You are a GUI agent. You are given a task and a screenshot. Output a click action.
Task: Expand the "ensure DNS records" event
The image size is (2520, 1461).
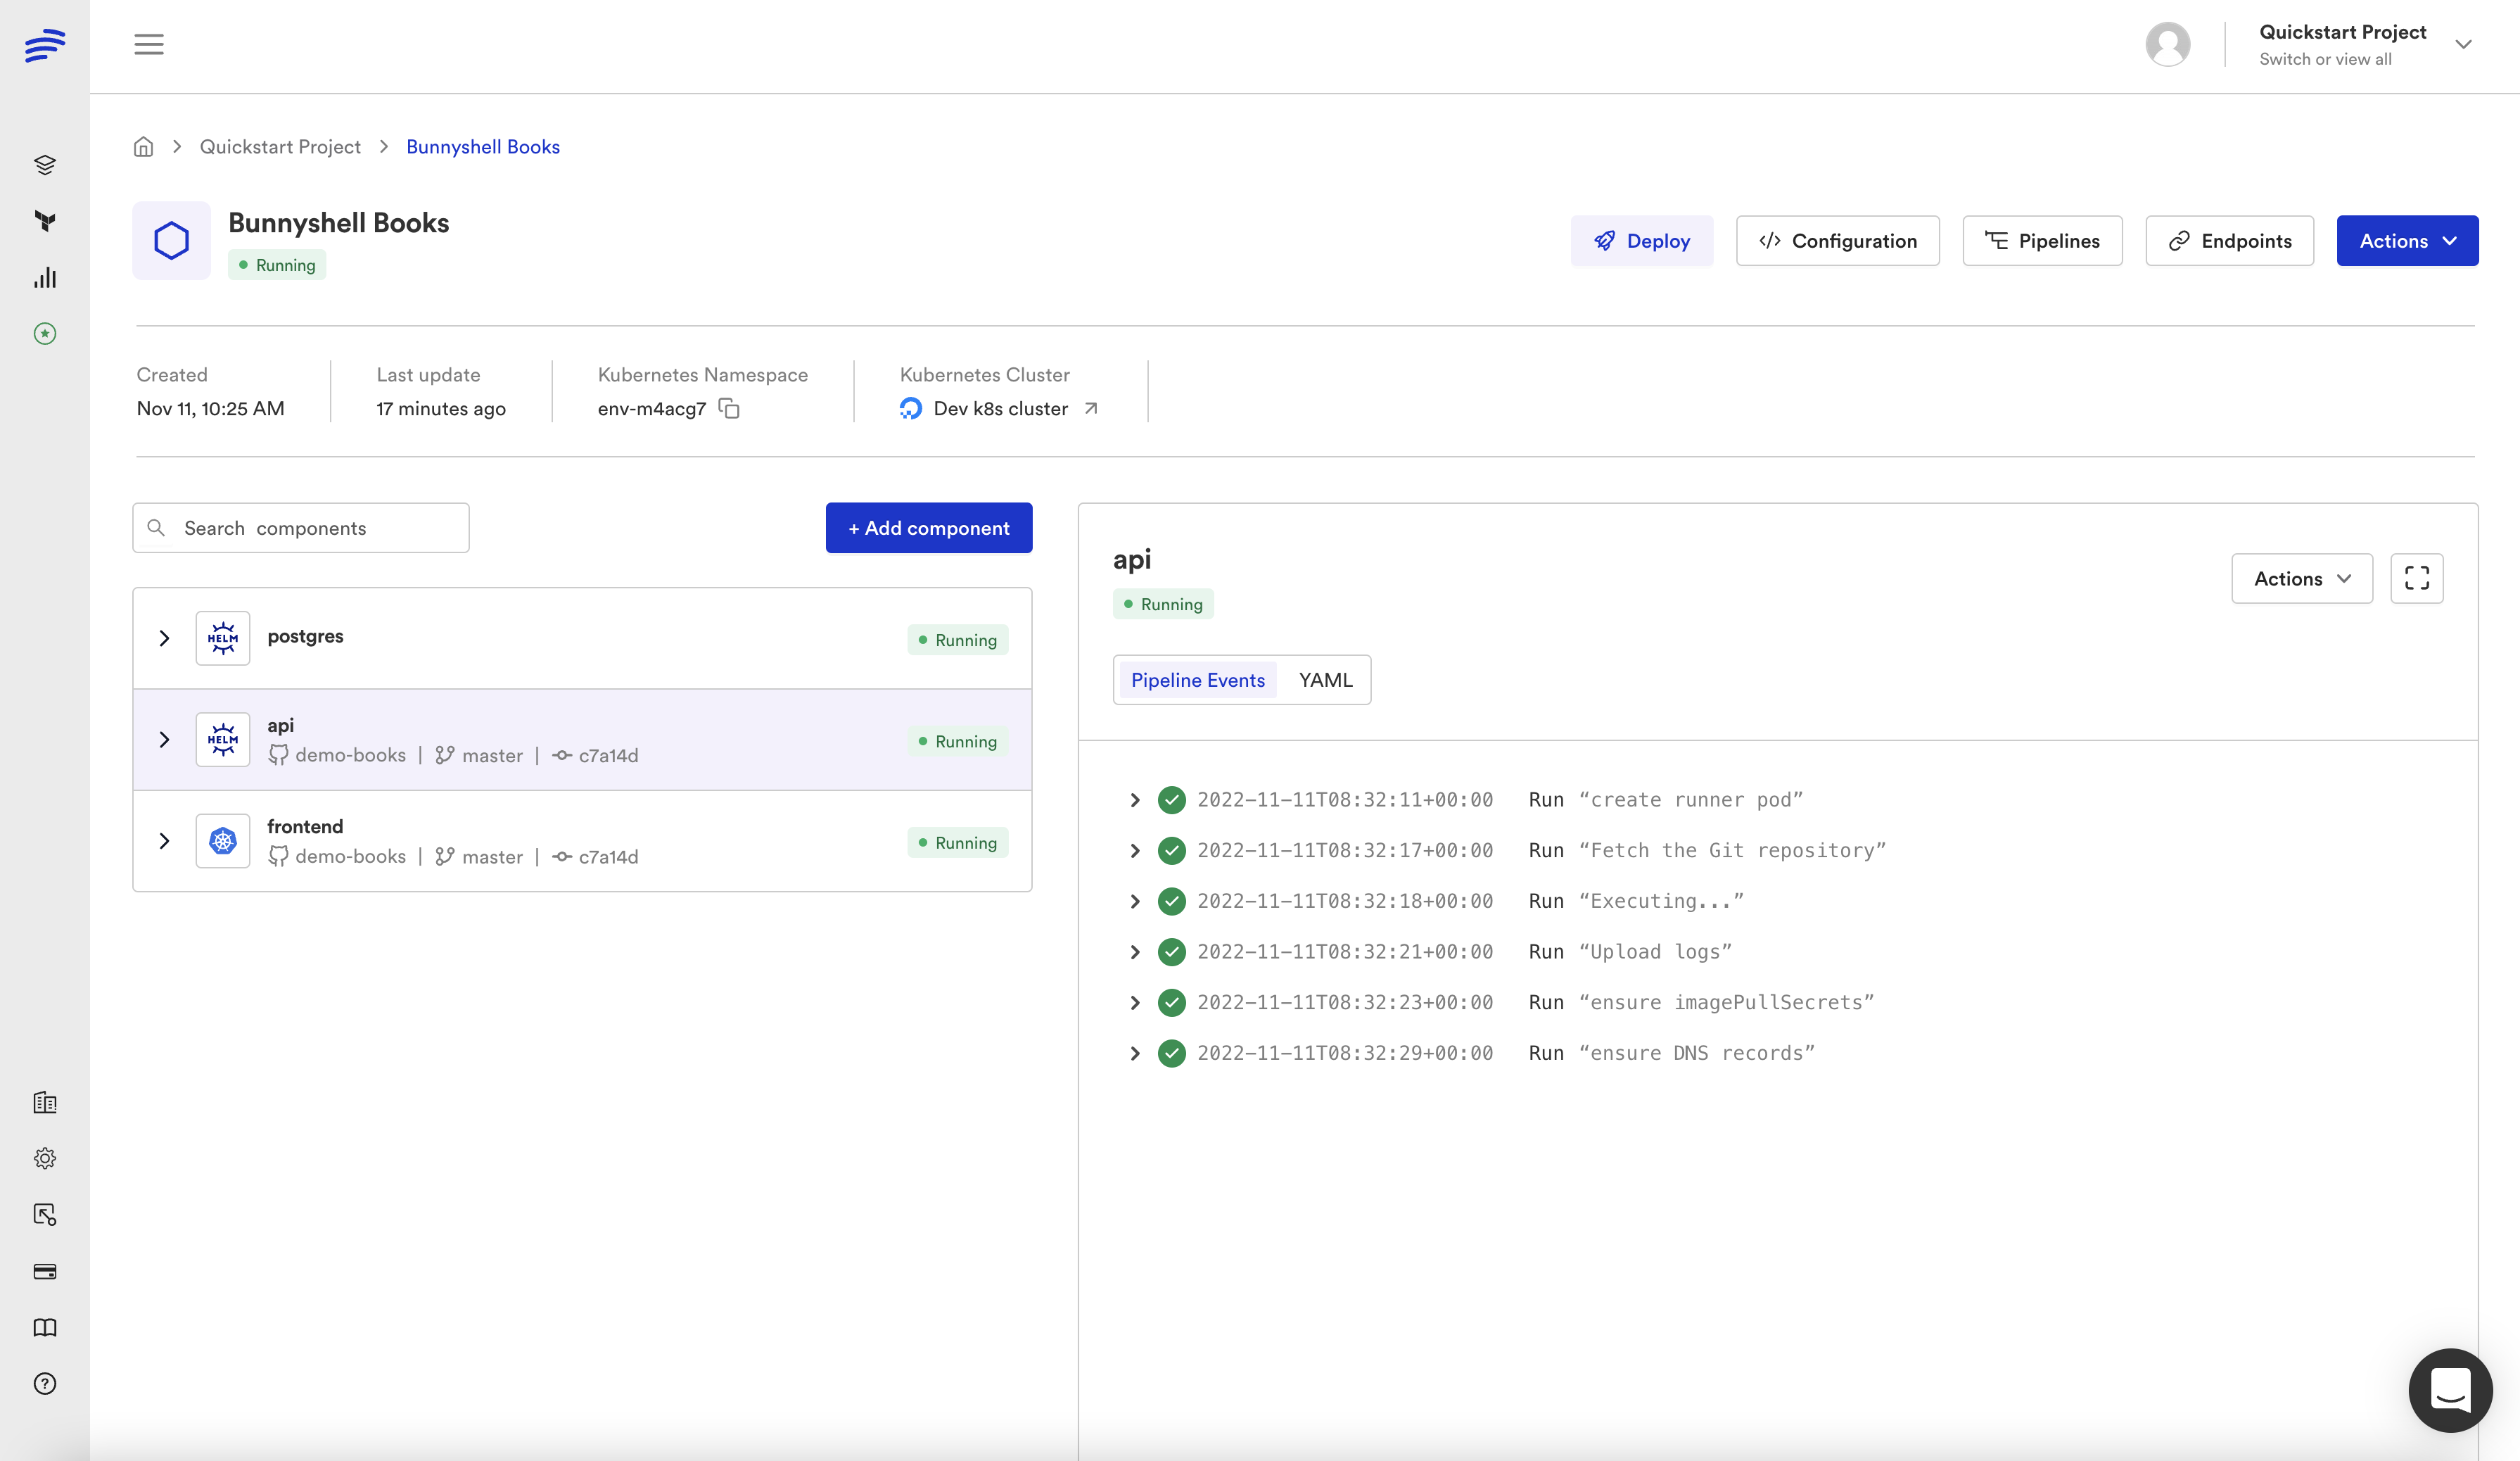pos(1134,1053)
